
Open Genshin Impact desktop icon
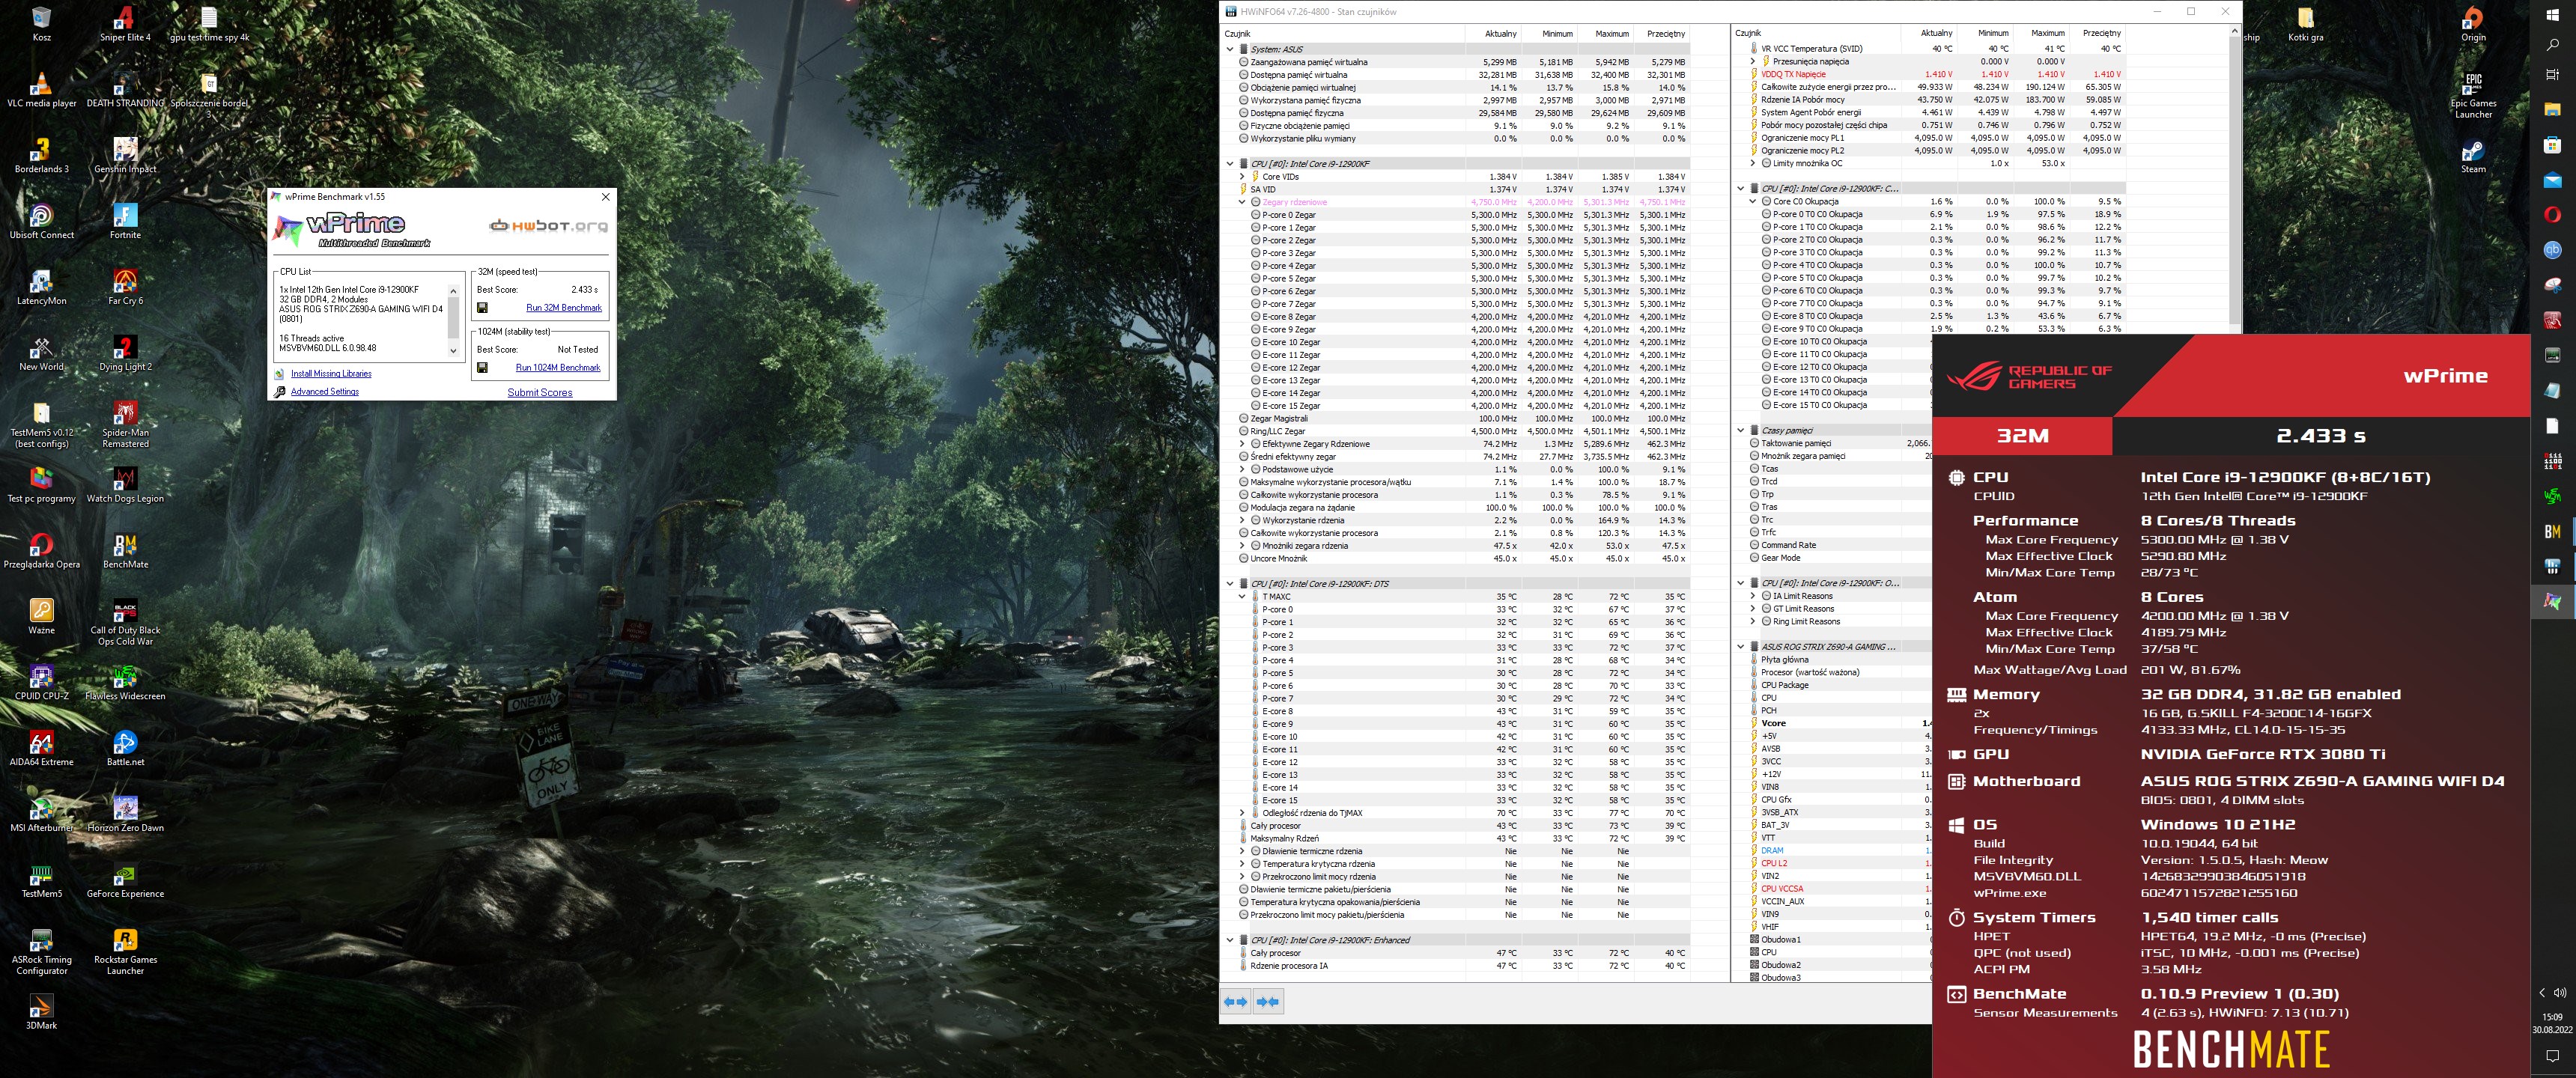(125, 156)
